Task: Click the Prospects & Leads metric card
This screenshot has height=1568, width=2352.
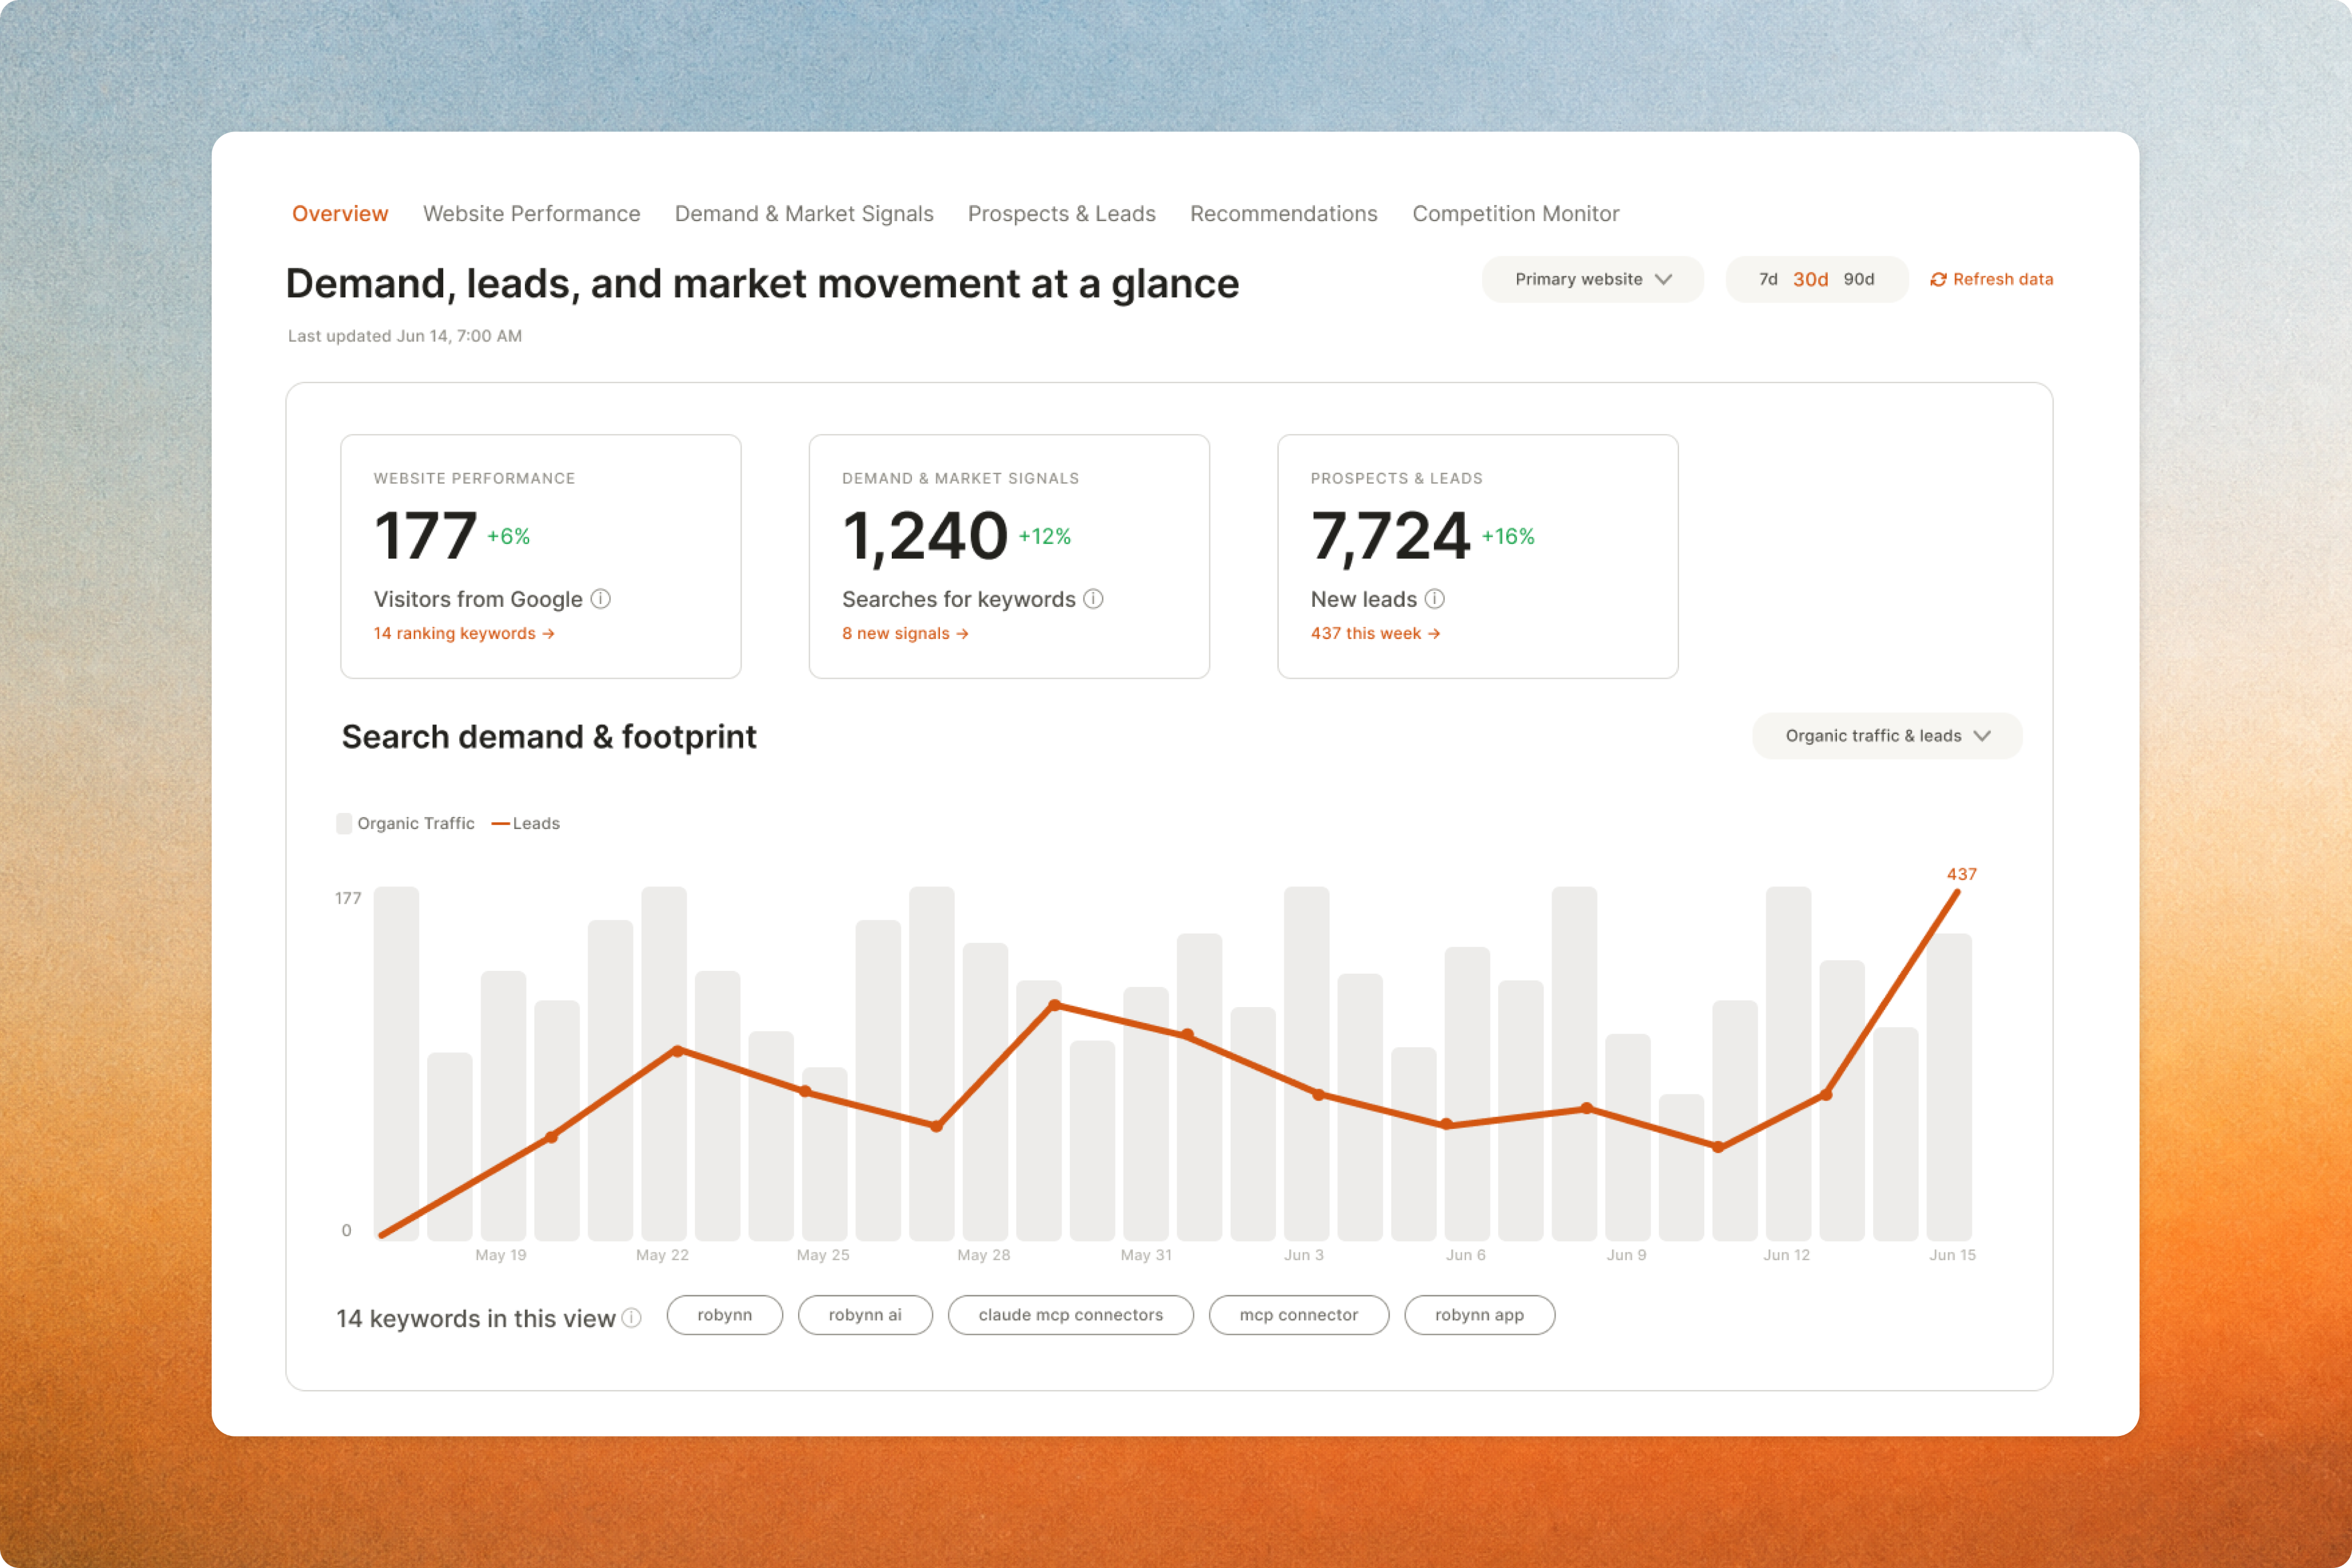Action: click(x=1477, y=556)
